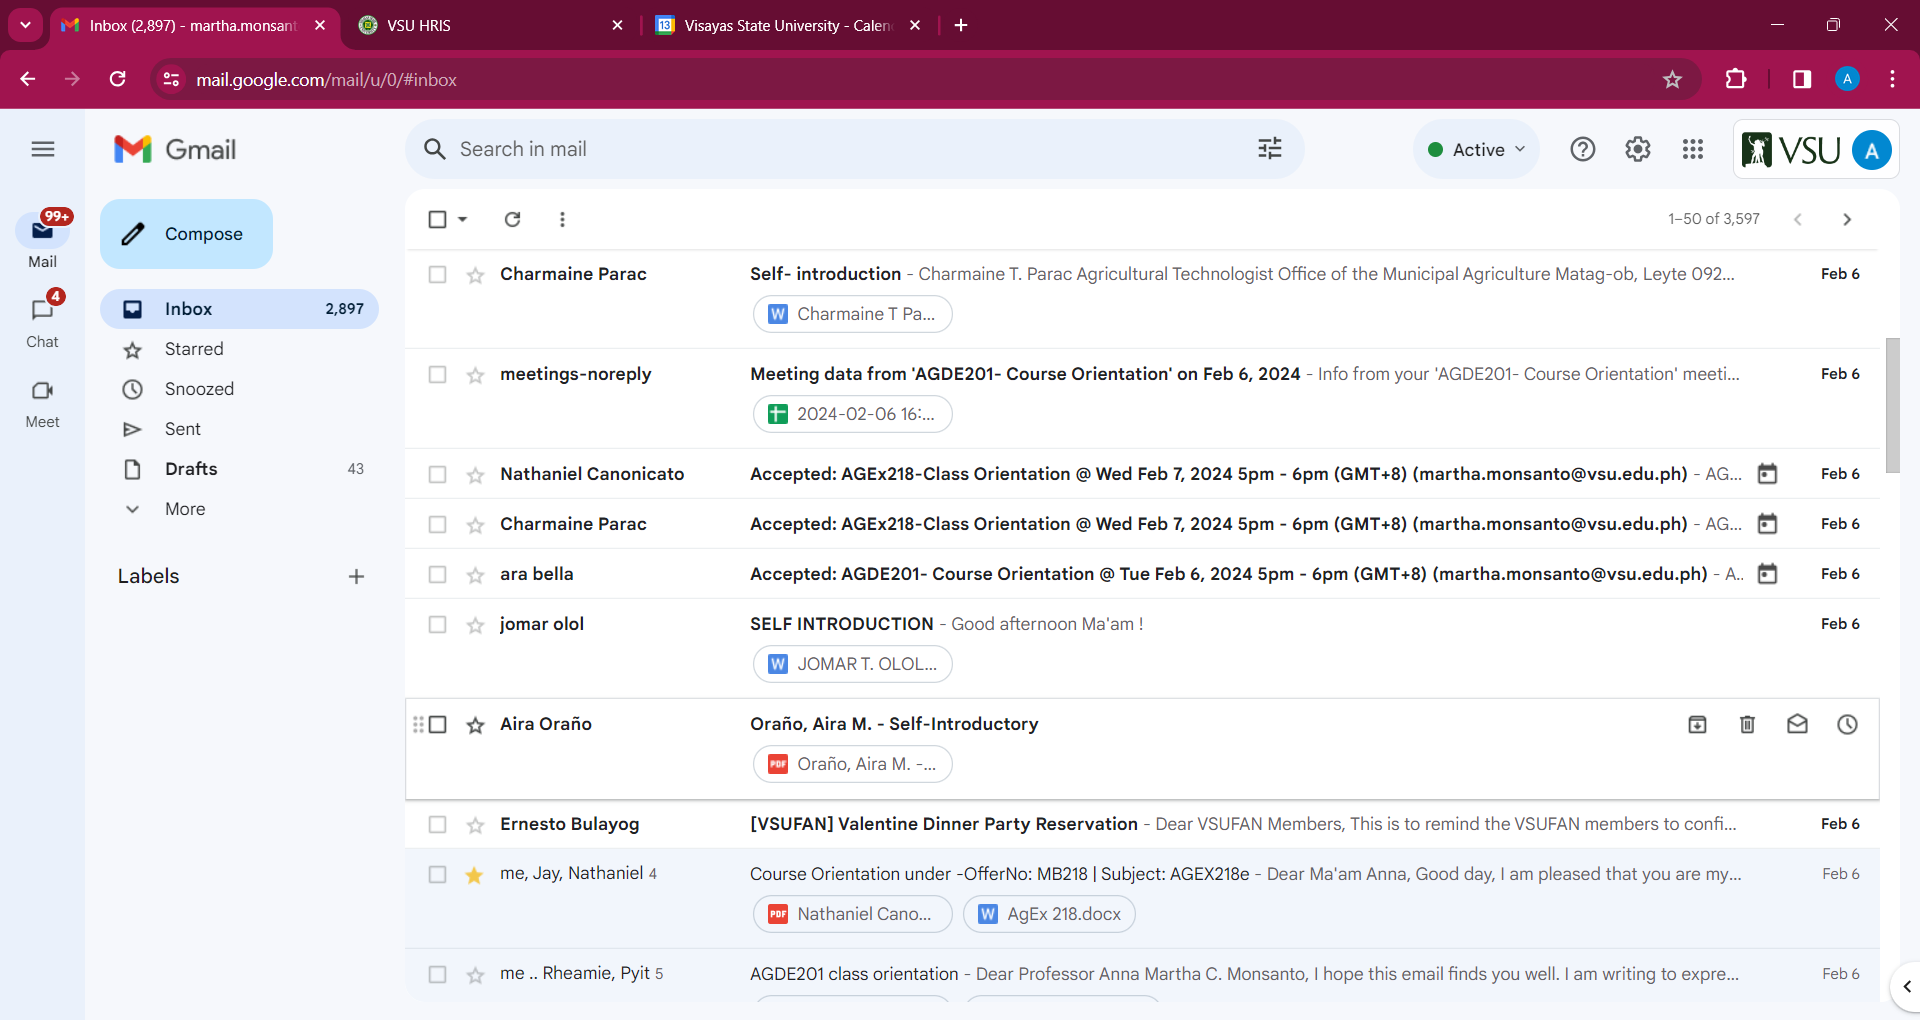Screen dimensions: 1920x1020
Task: Tick the checkbox for Ernesto Bulayog email
Action: [x=437, y=824]
